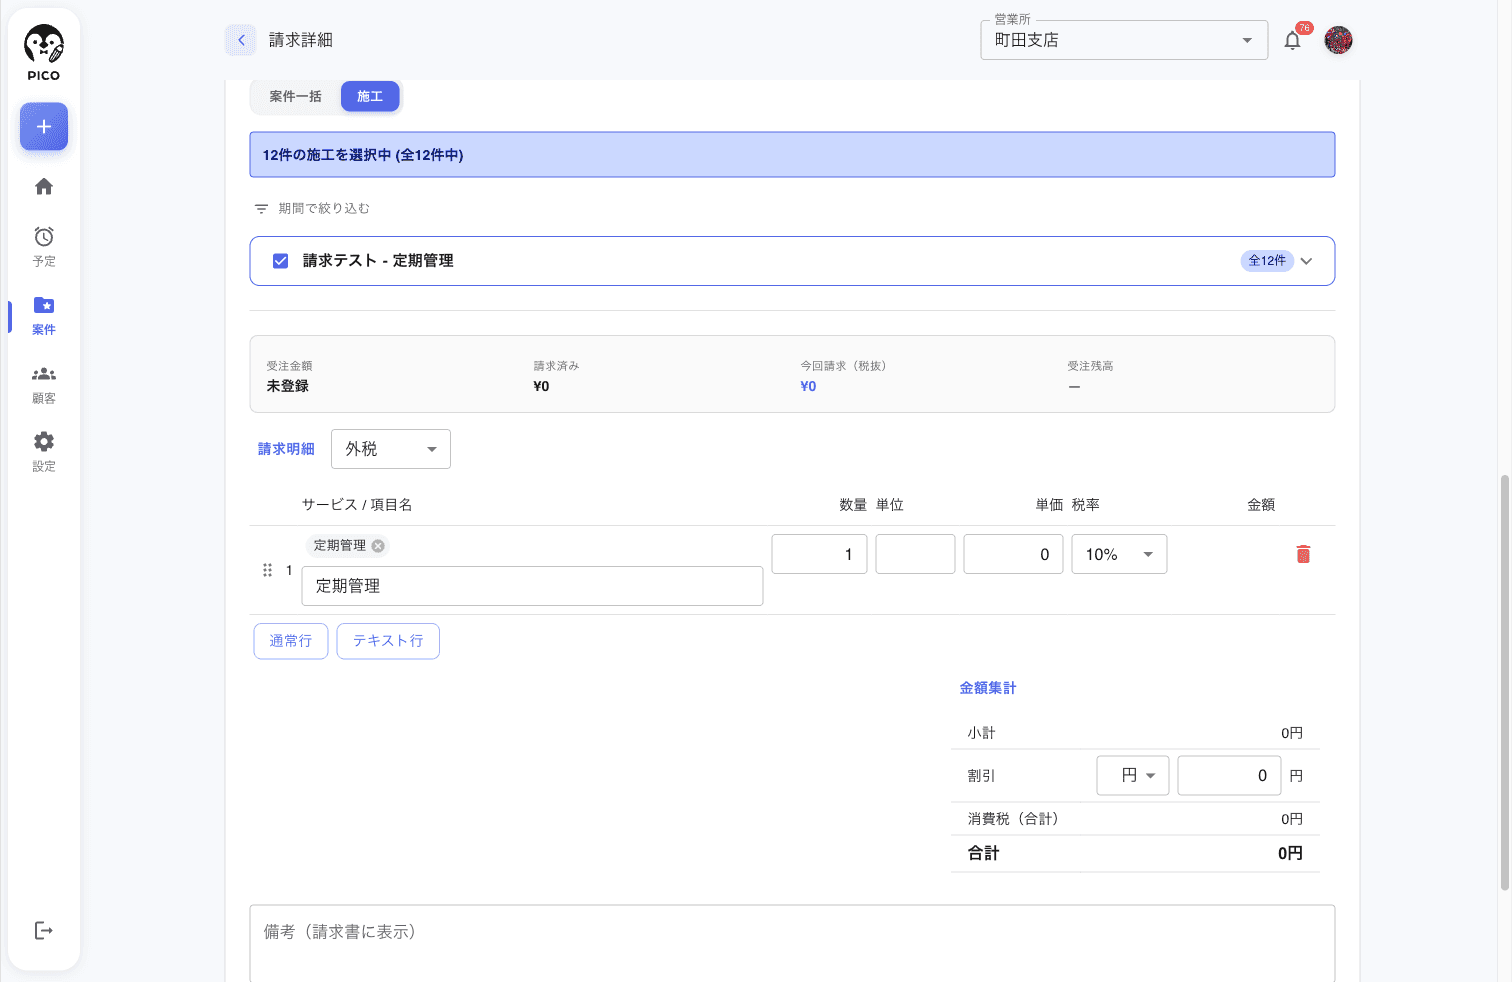Screen dimensions: 1512x982
Task: Click the 割引 discount amount field
Action: coord(1229,775)
